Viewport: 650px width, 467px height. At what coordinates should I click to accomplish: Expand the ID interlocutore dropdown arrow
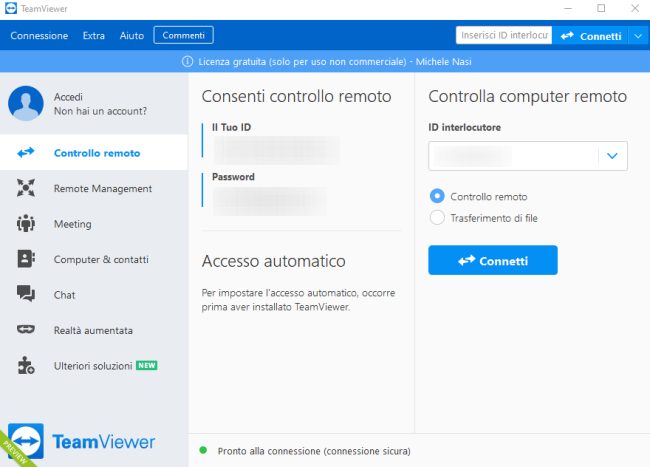click(x=612, y=156)
